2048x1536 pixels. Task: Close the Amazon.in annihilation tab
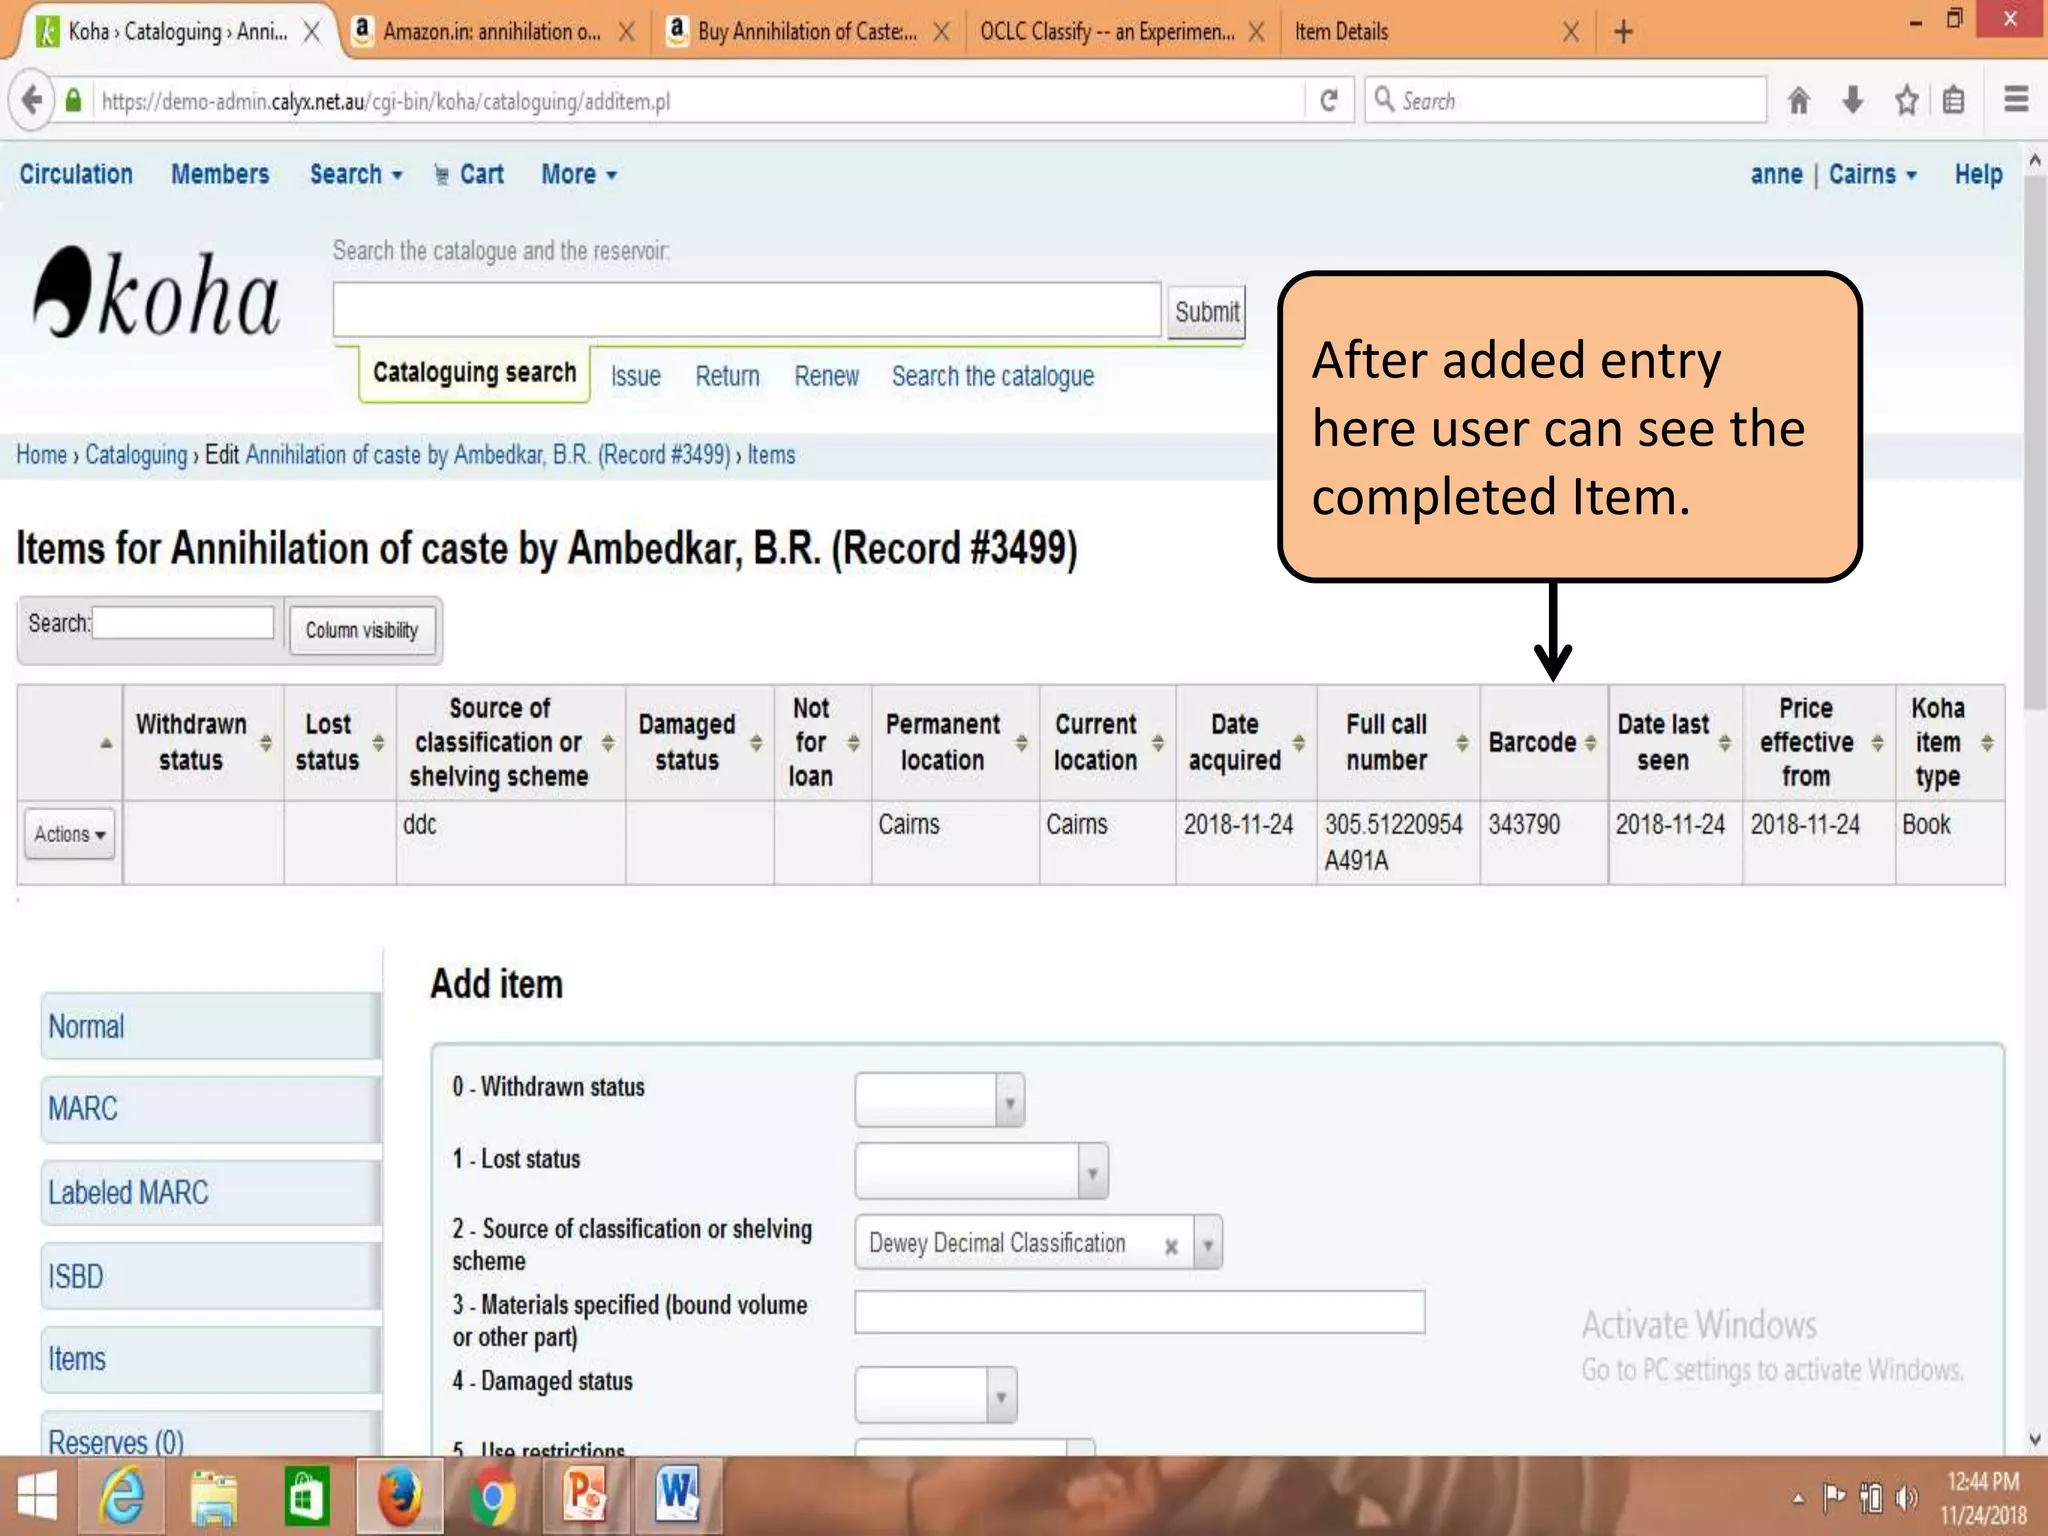[x=626, y=32]
